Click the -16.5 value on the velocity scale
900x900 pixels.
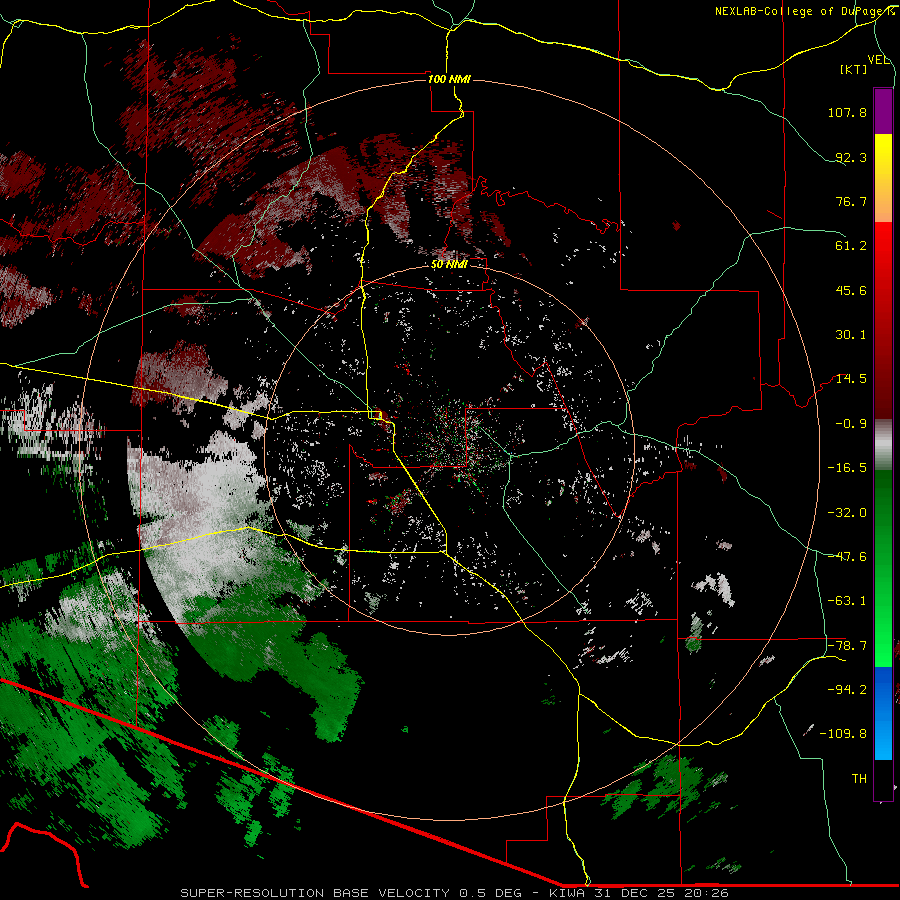click(847, 468)
